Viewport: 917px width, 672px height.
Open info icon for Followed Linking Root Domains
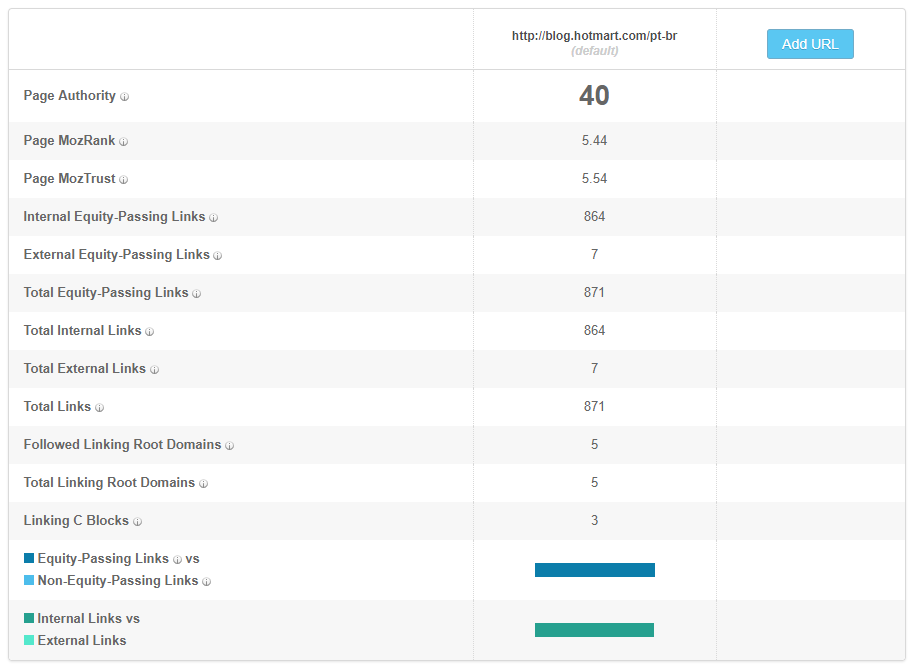click(x=229, y=446)
